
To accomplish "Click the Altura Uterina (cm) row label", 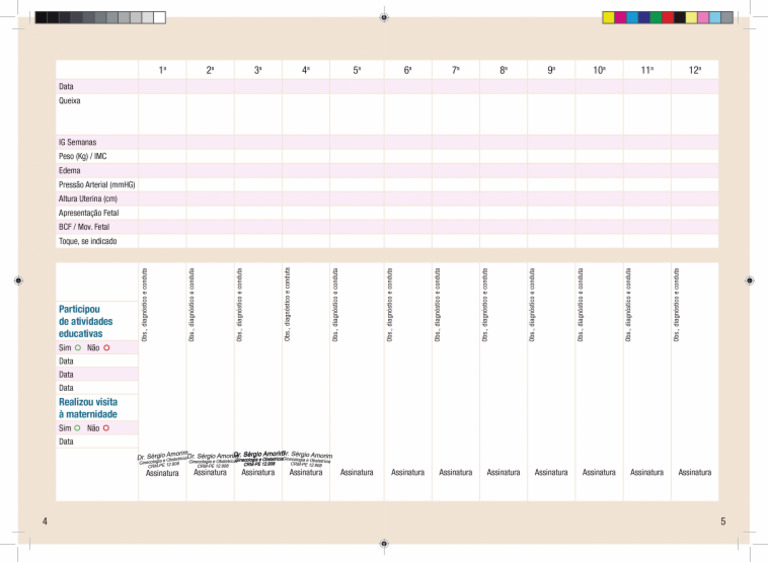I will point(88,199).
